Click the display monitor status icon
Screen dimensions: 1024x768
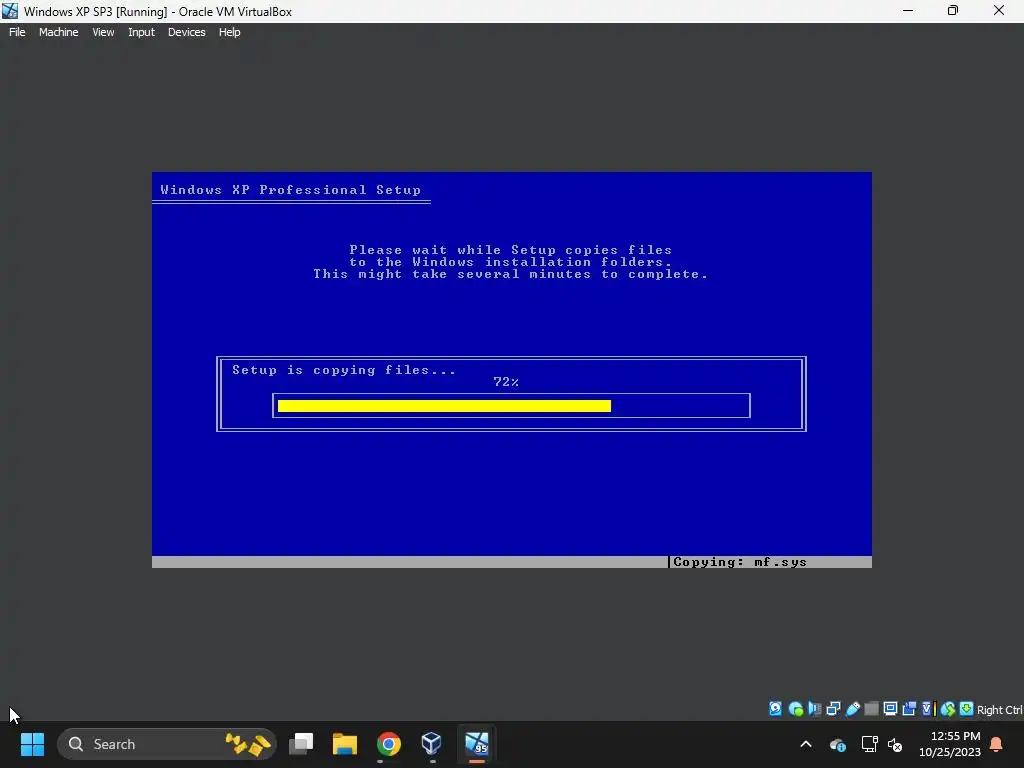[890, 709]
